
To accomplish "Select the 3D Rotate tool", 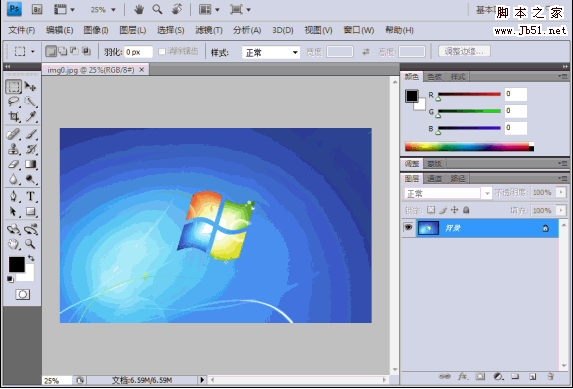I will pyautogui.click(x=14, y=229).
